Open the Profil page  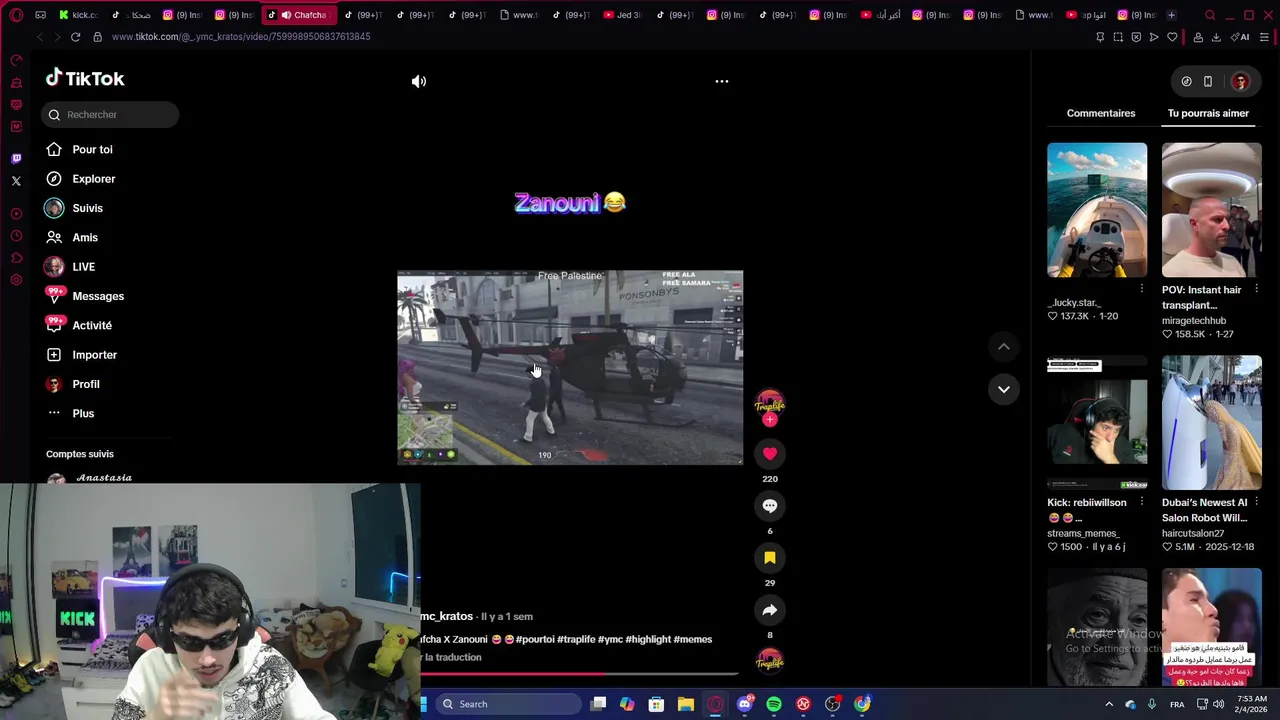(x=85, y=384)
